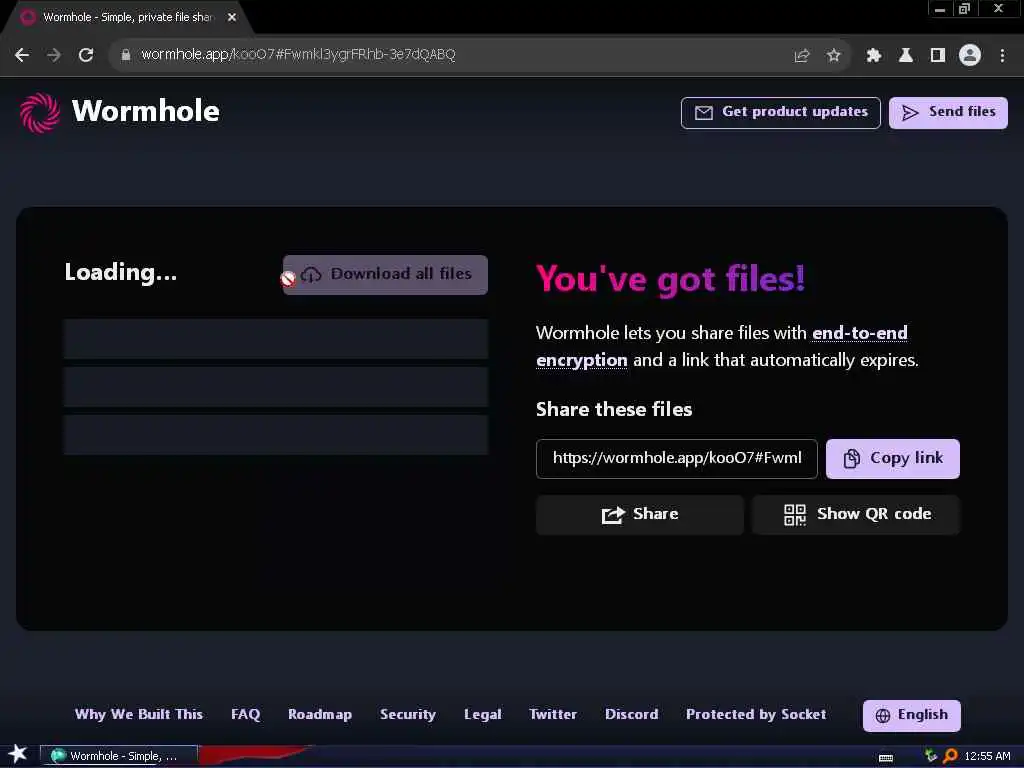
Task: Select Wormhole taskbar window entry
Action: point(120,756)
